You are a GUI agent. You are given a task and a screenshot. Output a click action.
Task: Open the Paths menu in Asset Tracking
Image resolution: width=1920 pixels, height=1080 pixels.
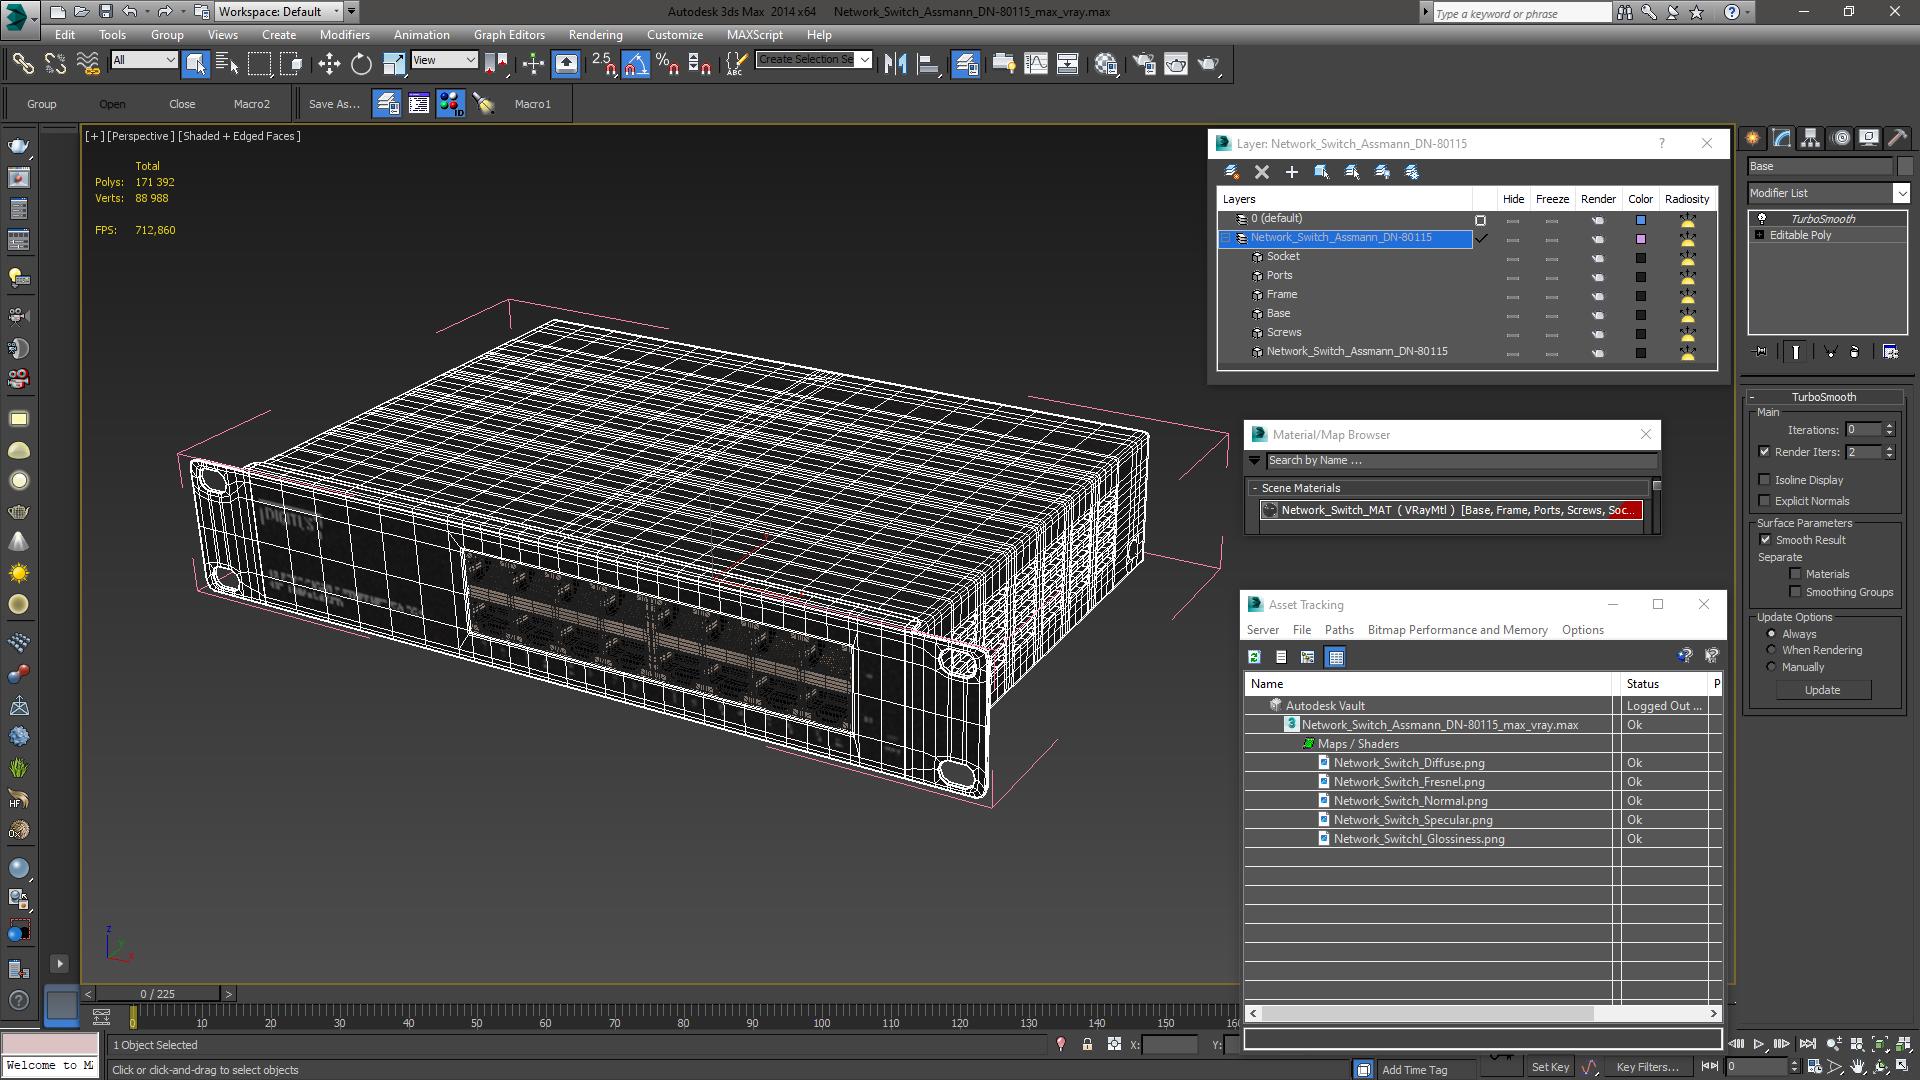click(x=1339, y=630)
